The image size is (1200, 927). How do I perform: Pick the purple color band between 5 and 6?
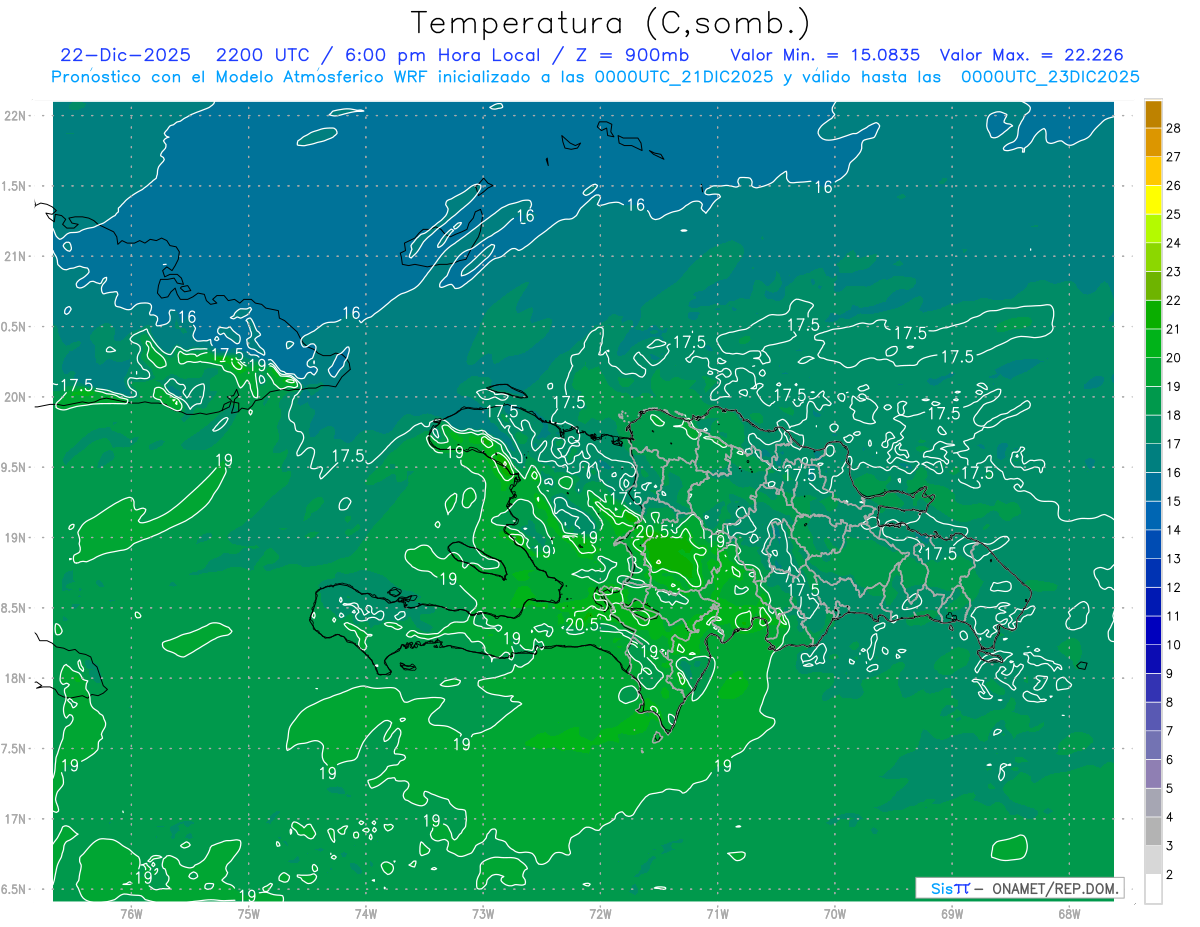click(1153, 774)
